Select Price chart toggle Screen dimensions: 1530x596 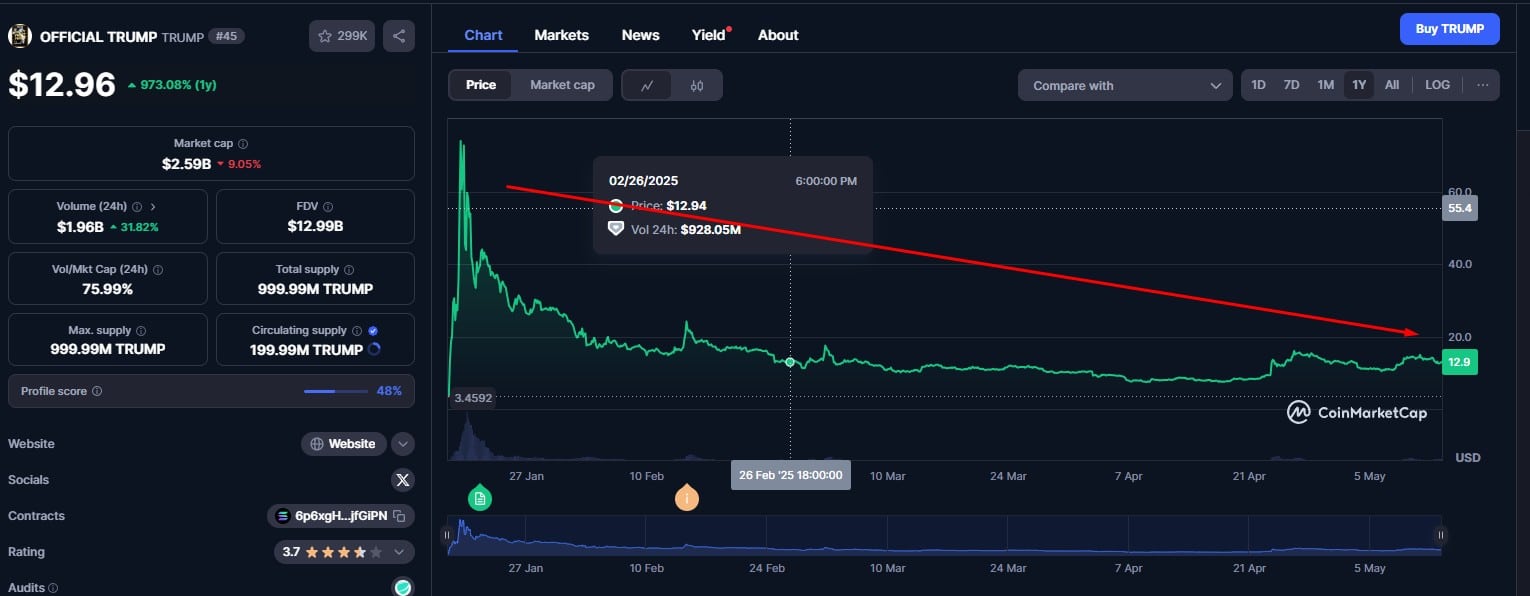coord(481,85)
